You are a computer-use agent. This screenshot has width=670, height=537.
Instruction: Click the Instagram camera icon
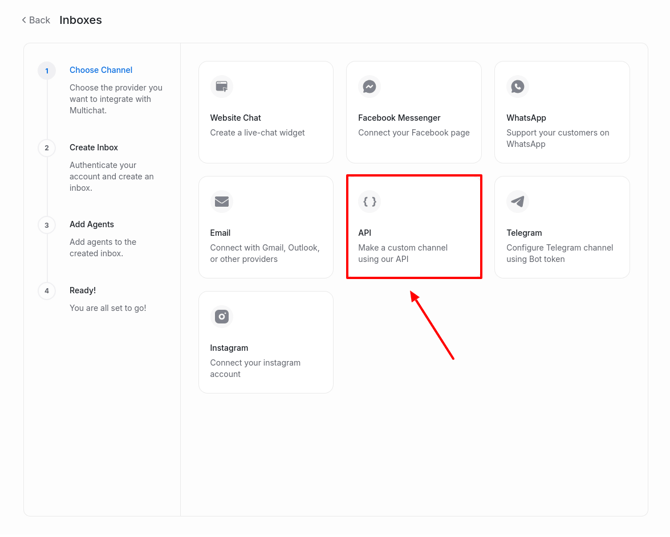(222, 317)
